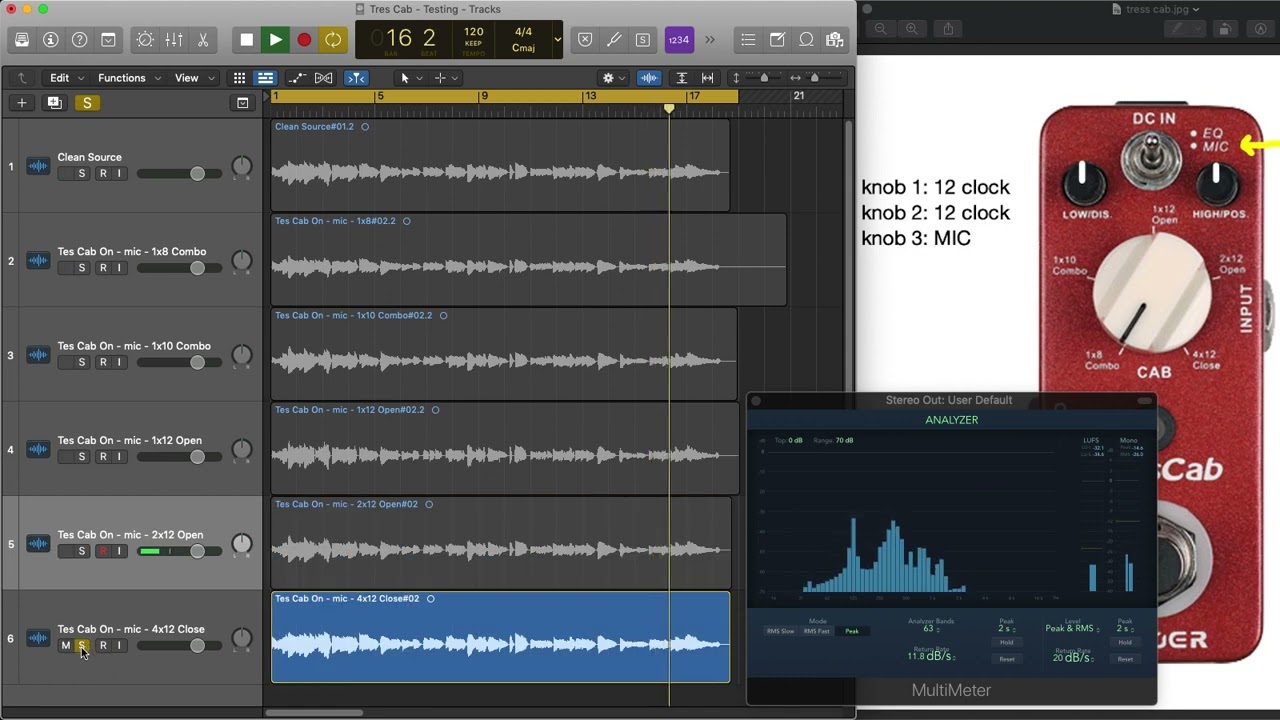Screen dimensions: 1280x720
Task: Show the Inspector panel
Action: pyautogui.click(x=51, y=40)
